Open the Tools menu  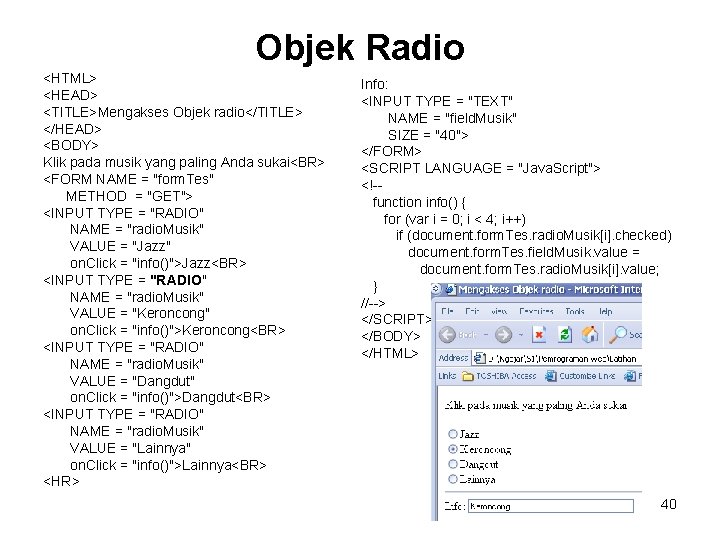click(x=575, y=311)
